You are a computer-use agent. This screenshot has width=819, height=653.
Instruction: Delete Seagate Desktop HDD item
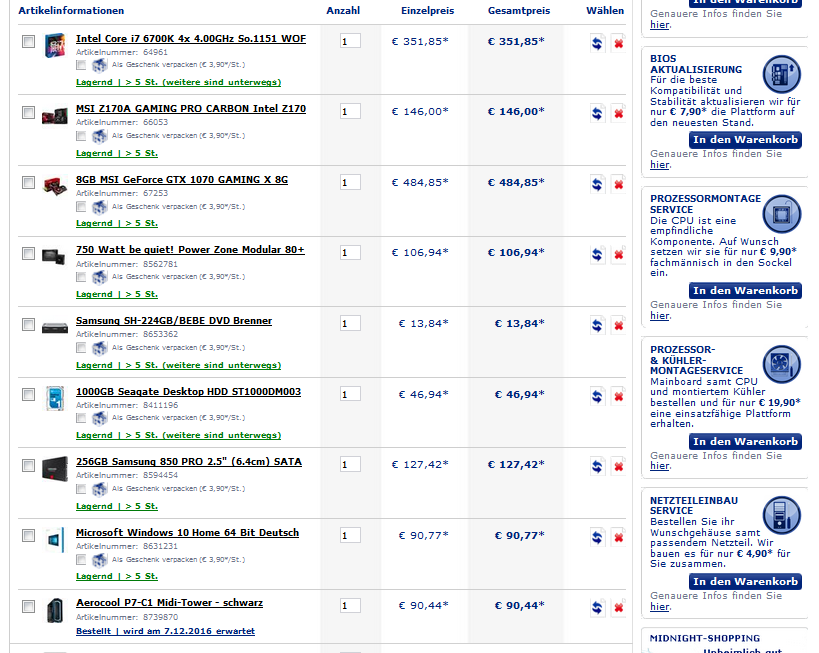[618, 396]
